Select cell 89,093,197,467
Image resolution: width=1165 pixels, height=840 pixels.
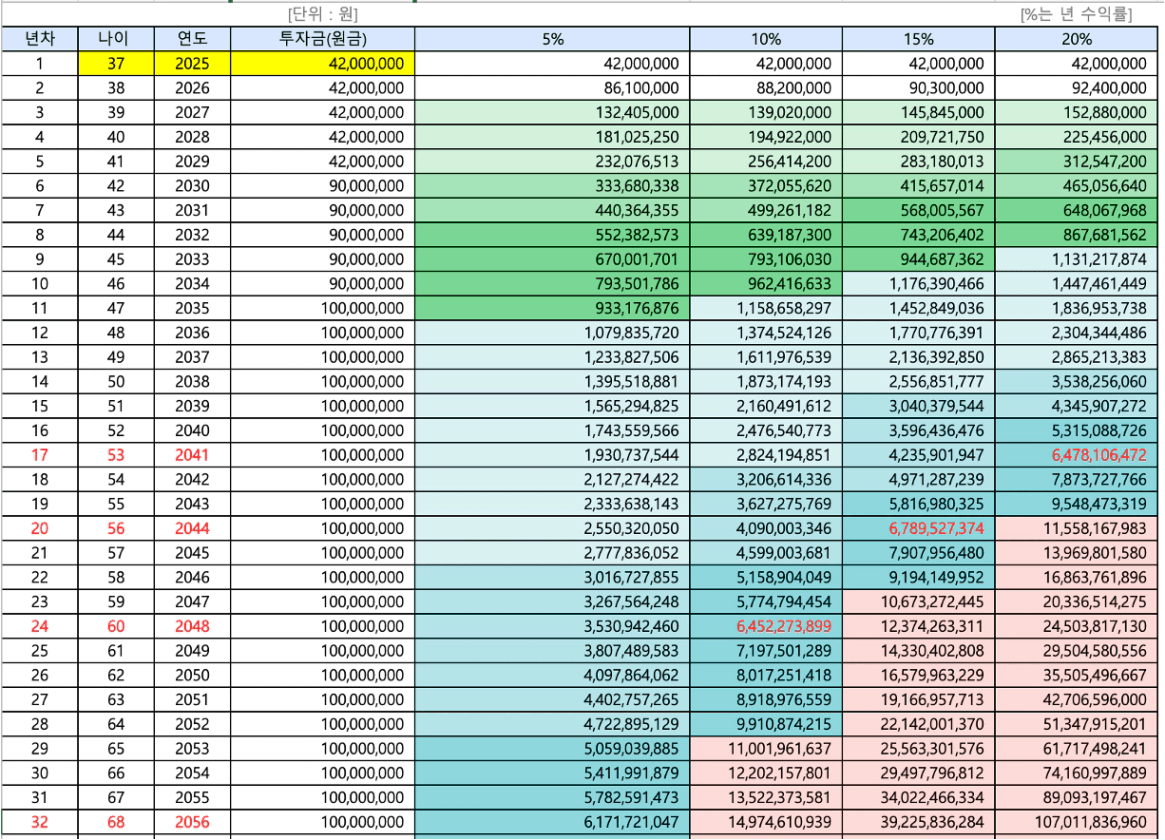(1076, 799)
